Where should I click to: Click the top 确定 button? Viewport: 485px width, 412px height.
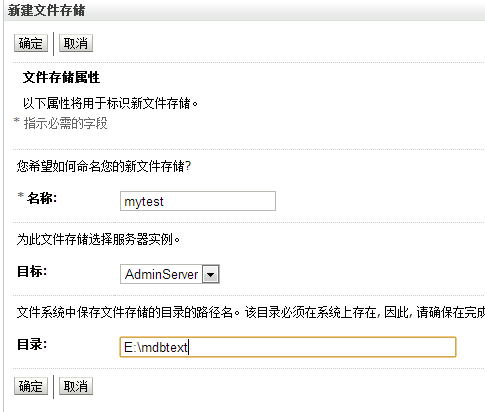[x=31, y=43]
